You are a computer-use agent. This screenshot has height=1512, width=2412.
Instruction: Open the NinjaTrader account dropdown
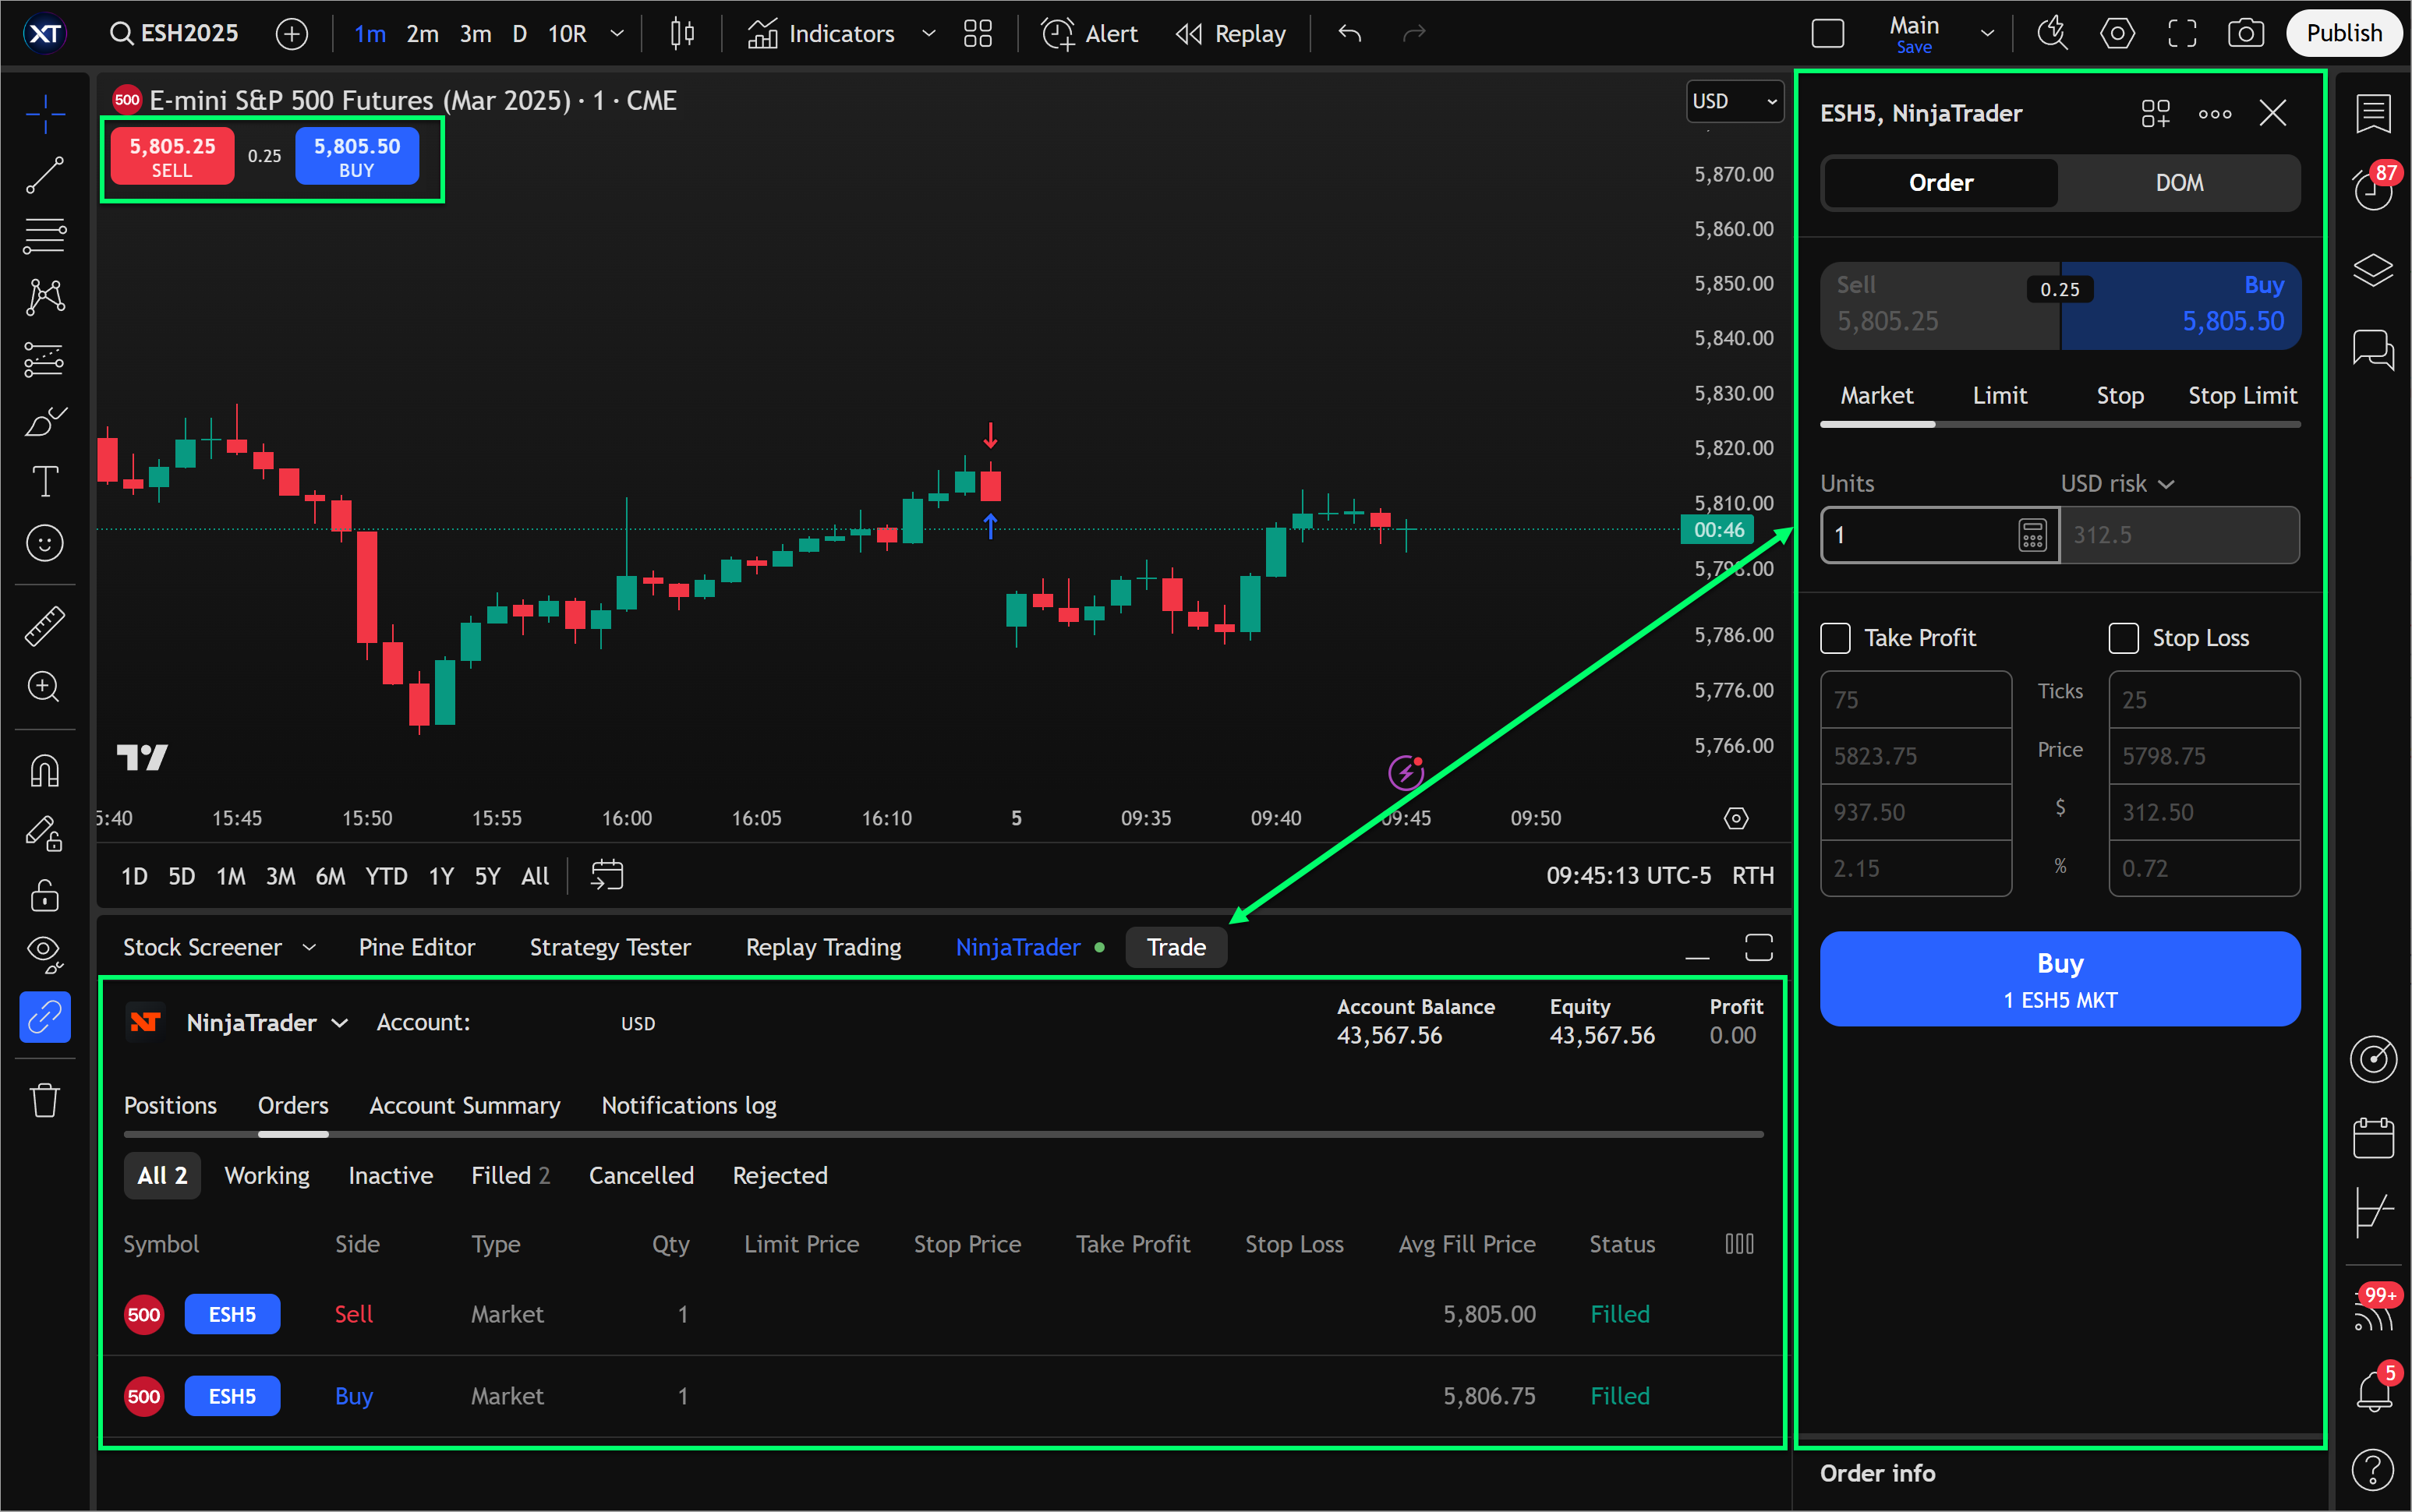(341, 1022)
